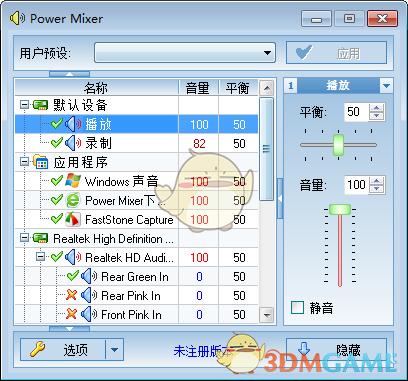Click the sound card icon beside 默认设备
The height and width of the screenshot is (381, 408).
coord(41,105)
